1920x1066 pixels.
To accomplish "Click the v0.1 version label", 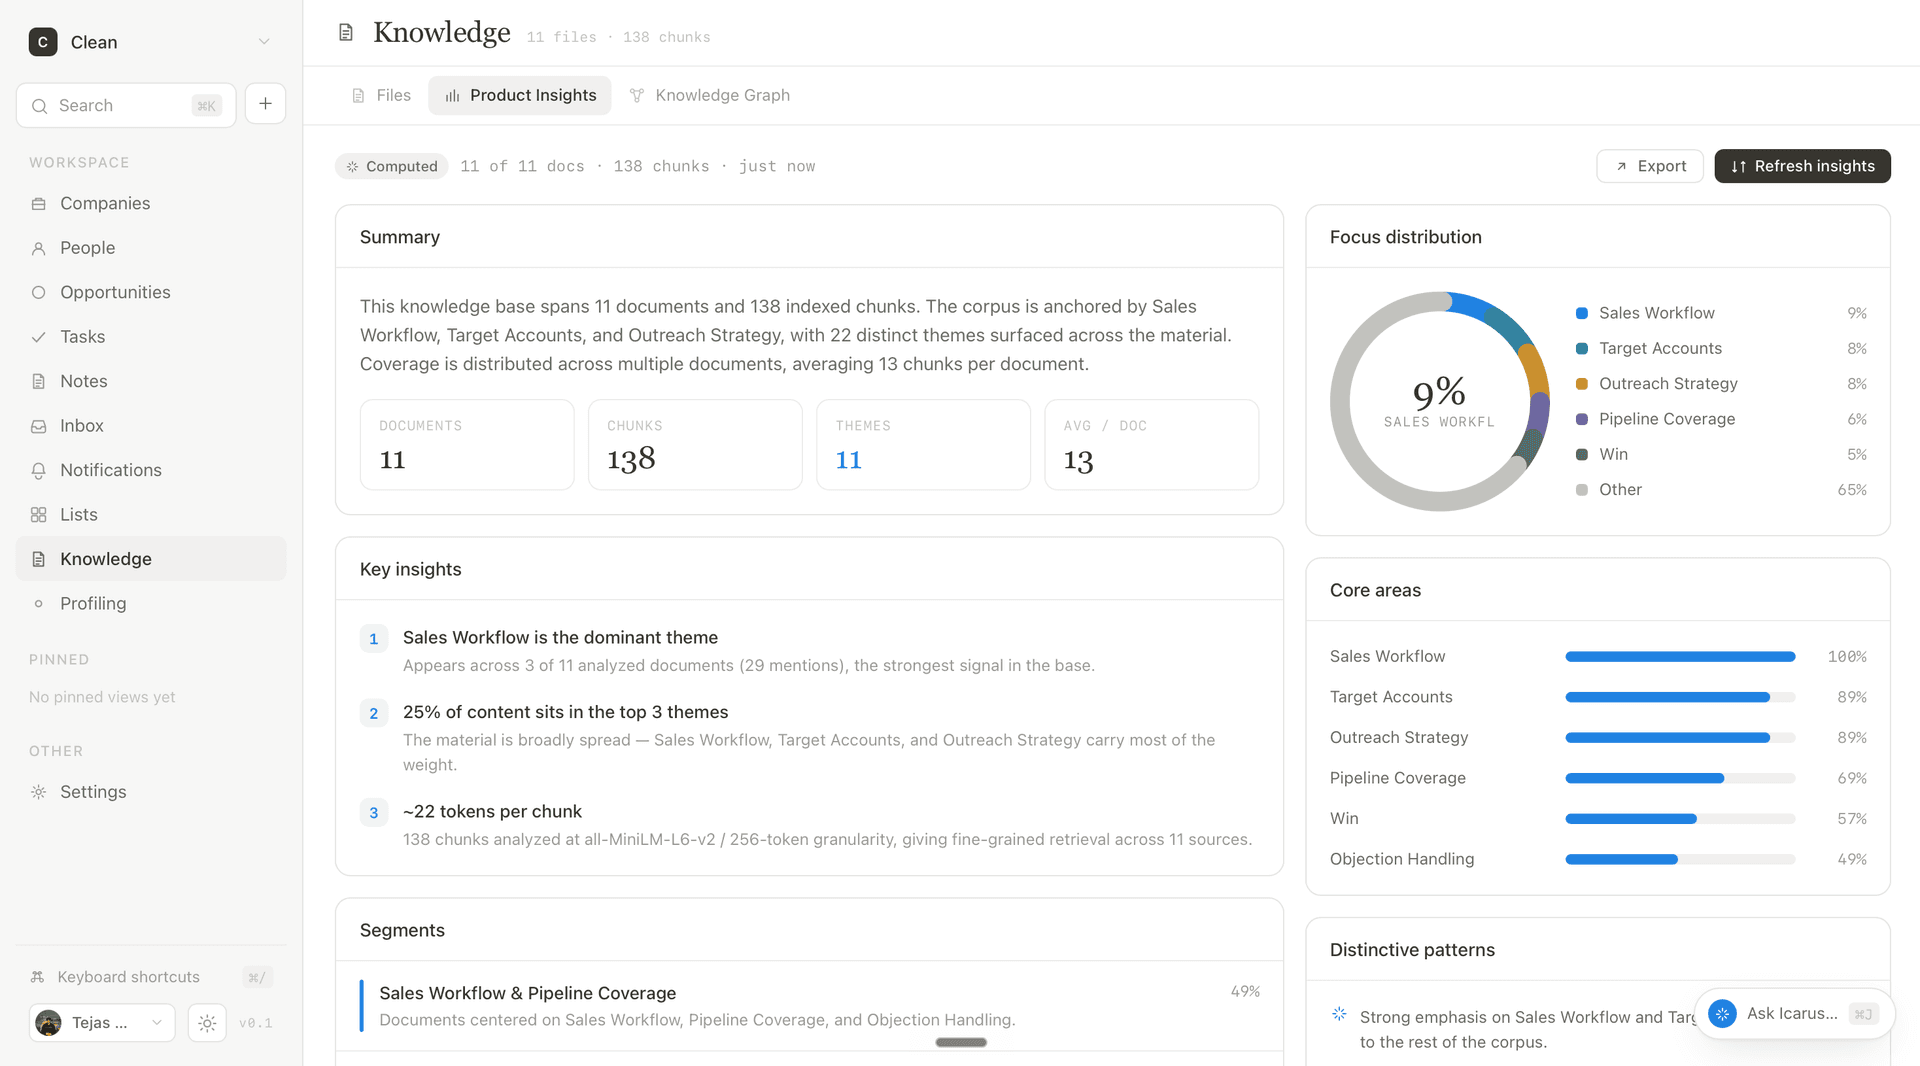I will coord(256,1023).
